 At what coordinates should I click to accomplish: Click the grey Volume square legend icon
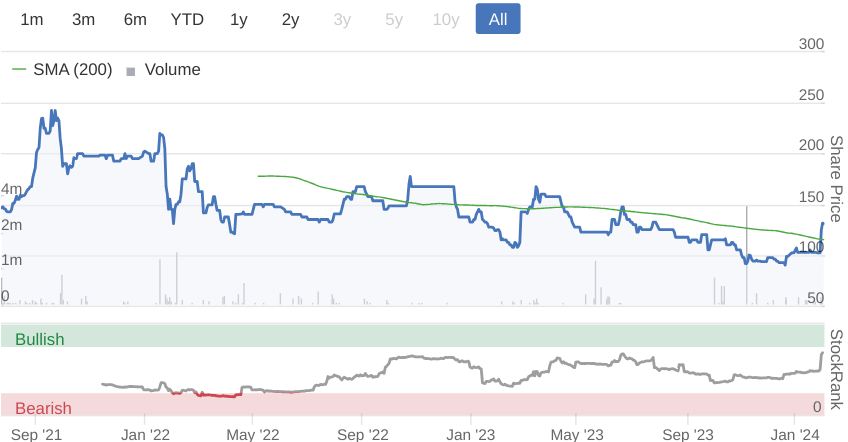coord(130,71)
